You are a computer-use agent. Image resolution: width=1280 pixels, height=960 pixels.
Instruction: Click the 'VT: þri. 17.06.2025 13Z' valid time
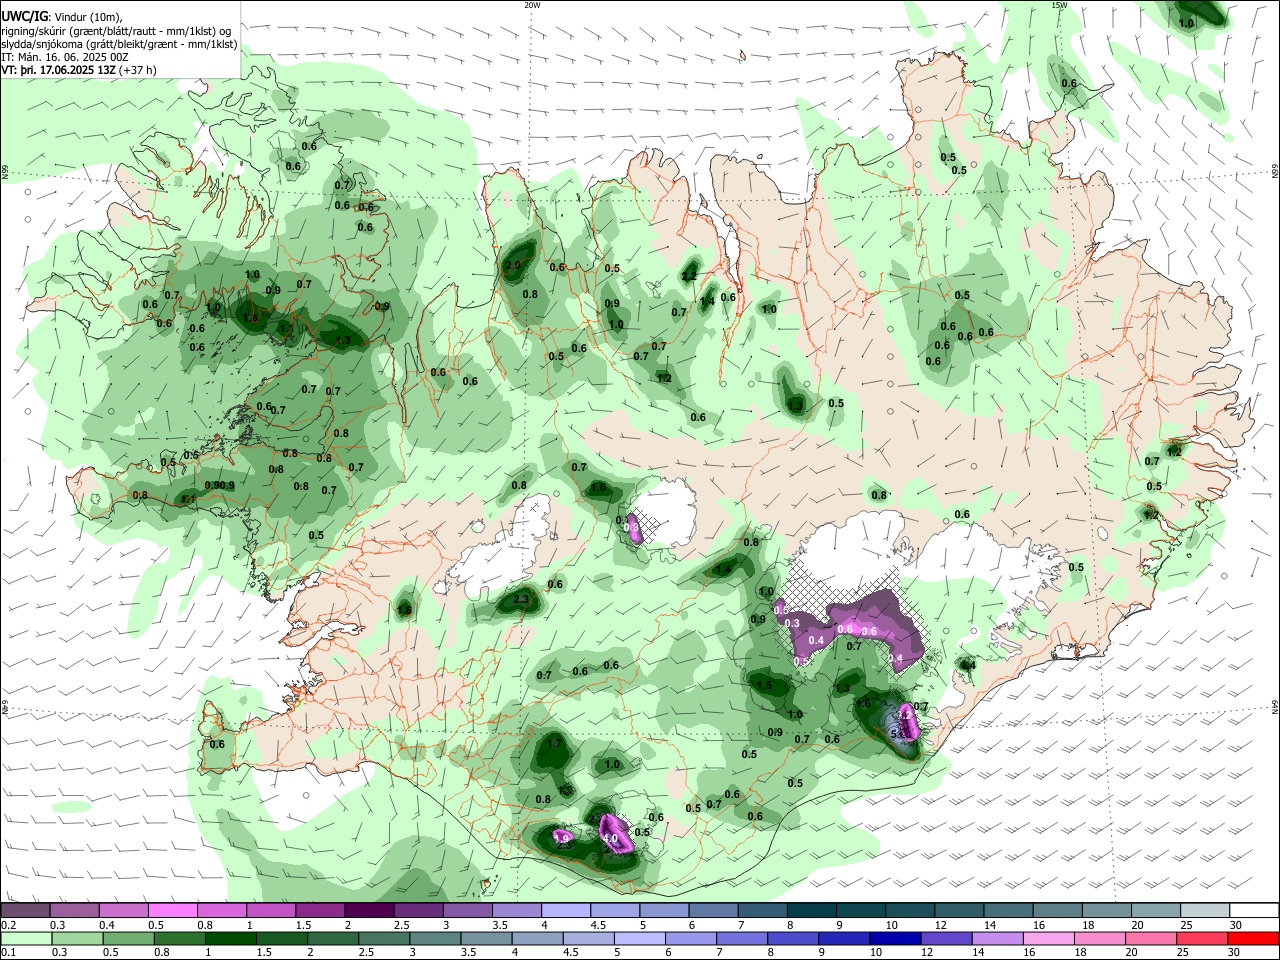[x=58, y=70]
